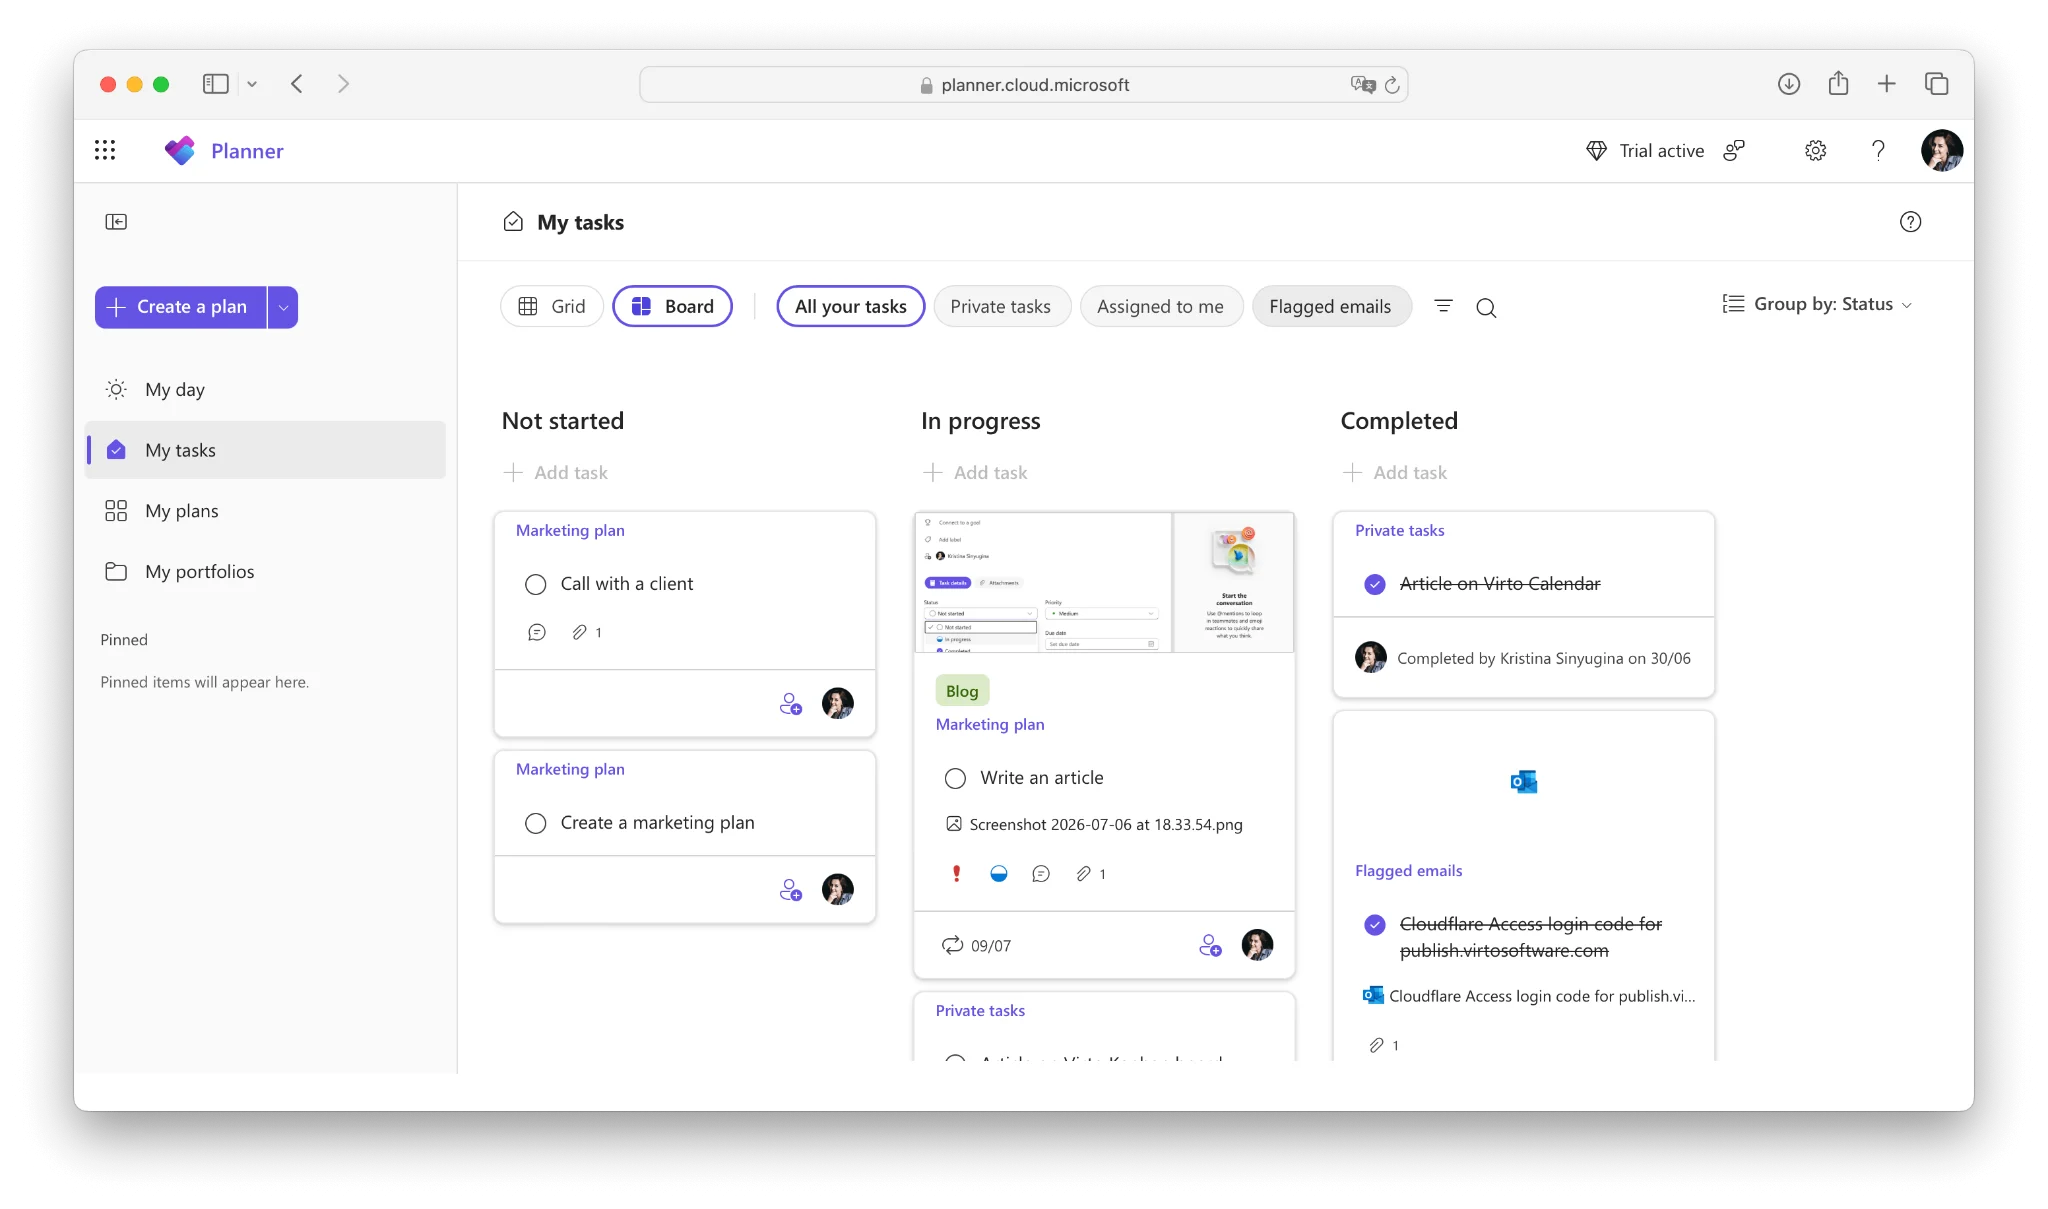Click the Safari address bar

(1023, 85)
